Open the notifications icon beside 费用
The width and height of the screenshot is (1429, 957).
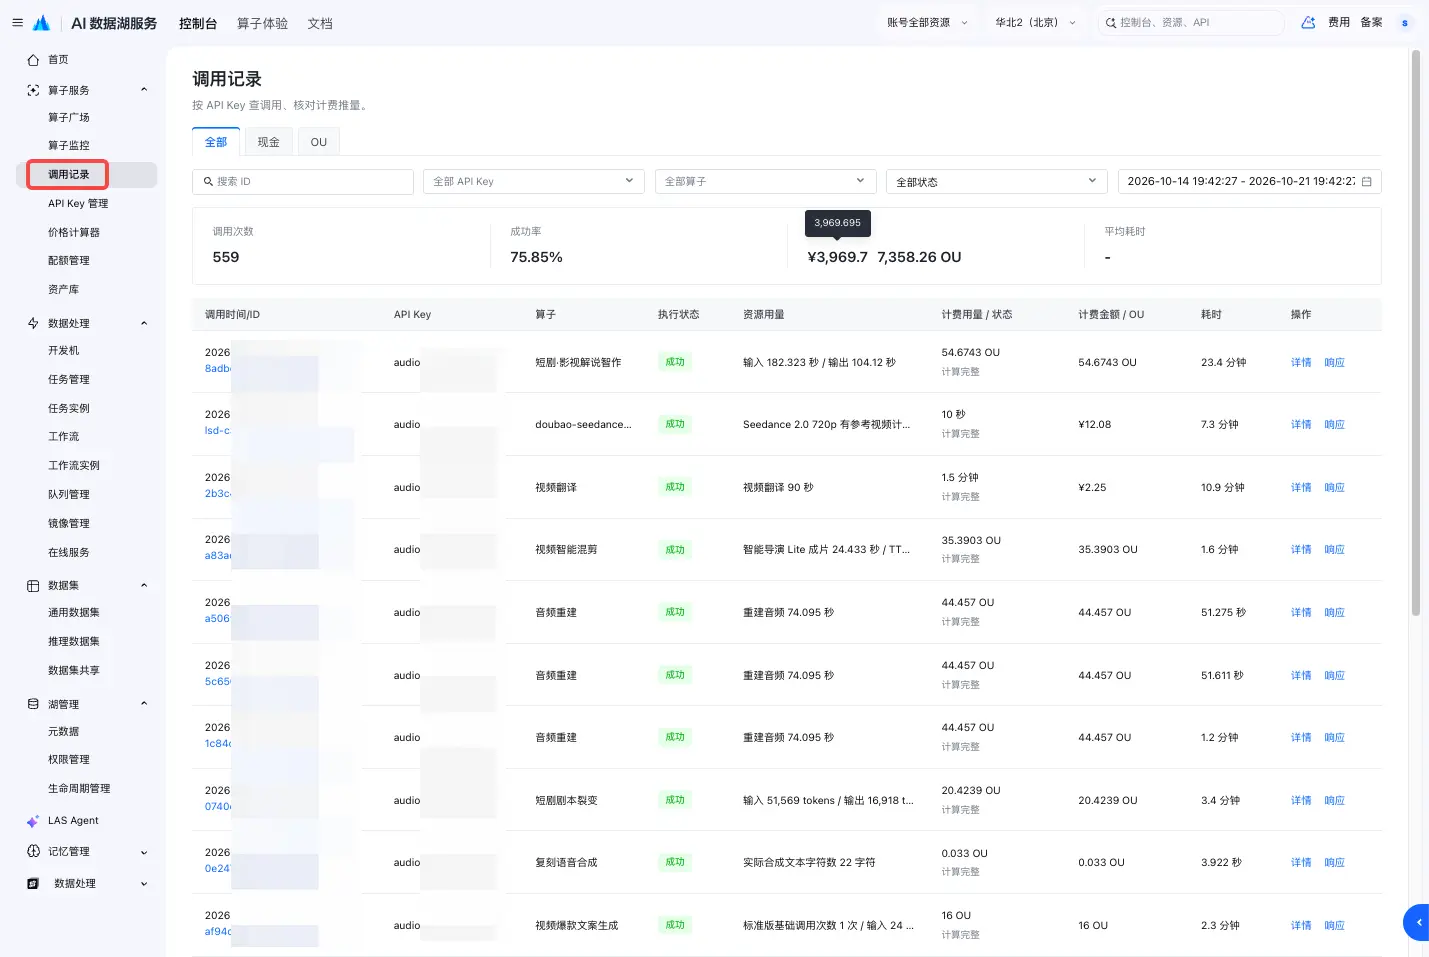[1308, 22]
